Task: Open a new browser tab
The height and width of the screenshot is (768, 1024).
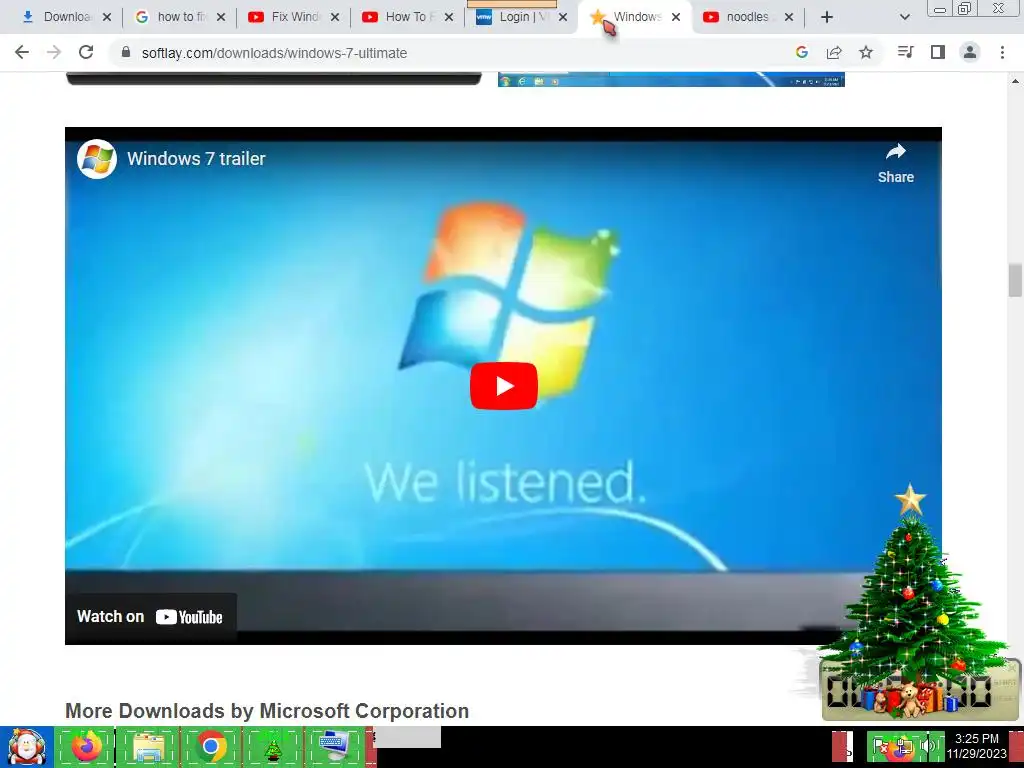Action: pyautogui.click(x=827, y=18)
